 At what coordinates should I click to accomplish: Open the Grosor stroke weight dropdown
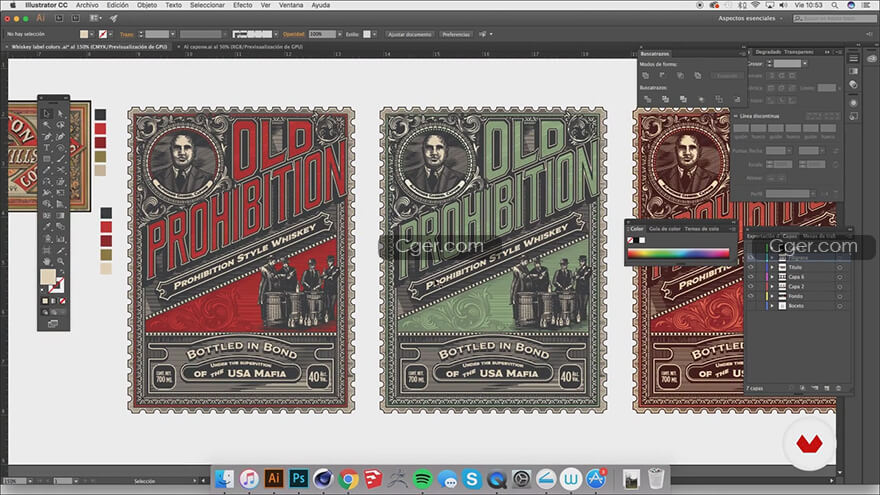804,63
